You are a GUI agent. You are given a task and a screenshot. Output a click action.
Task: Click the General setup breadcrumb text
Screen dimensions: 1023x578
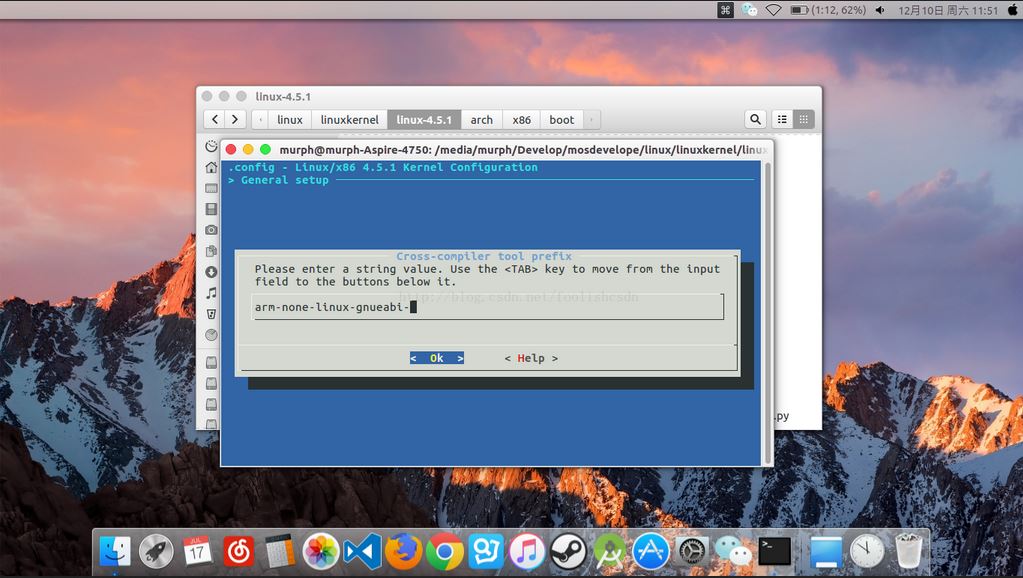(x=284, y=180)
